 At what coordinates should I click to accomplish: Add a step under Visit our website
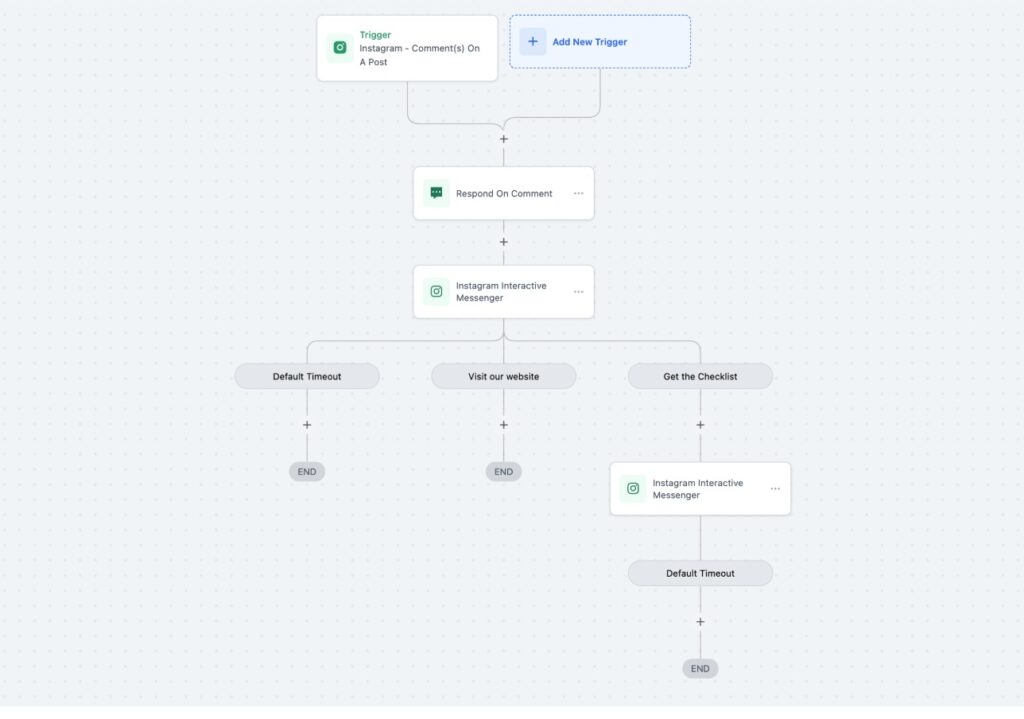coord(504,425)
